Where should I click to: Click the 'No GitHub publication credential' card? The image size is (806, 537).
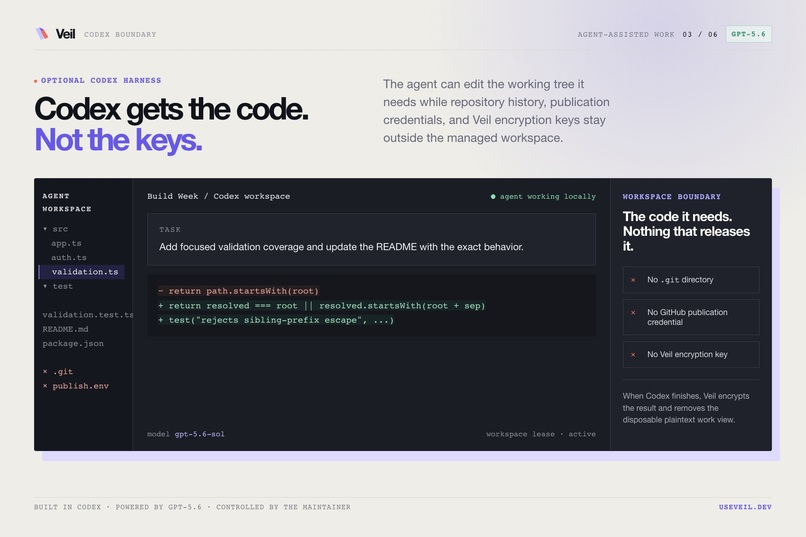(691, 317)
